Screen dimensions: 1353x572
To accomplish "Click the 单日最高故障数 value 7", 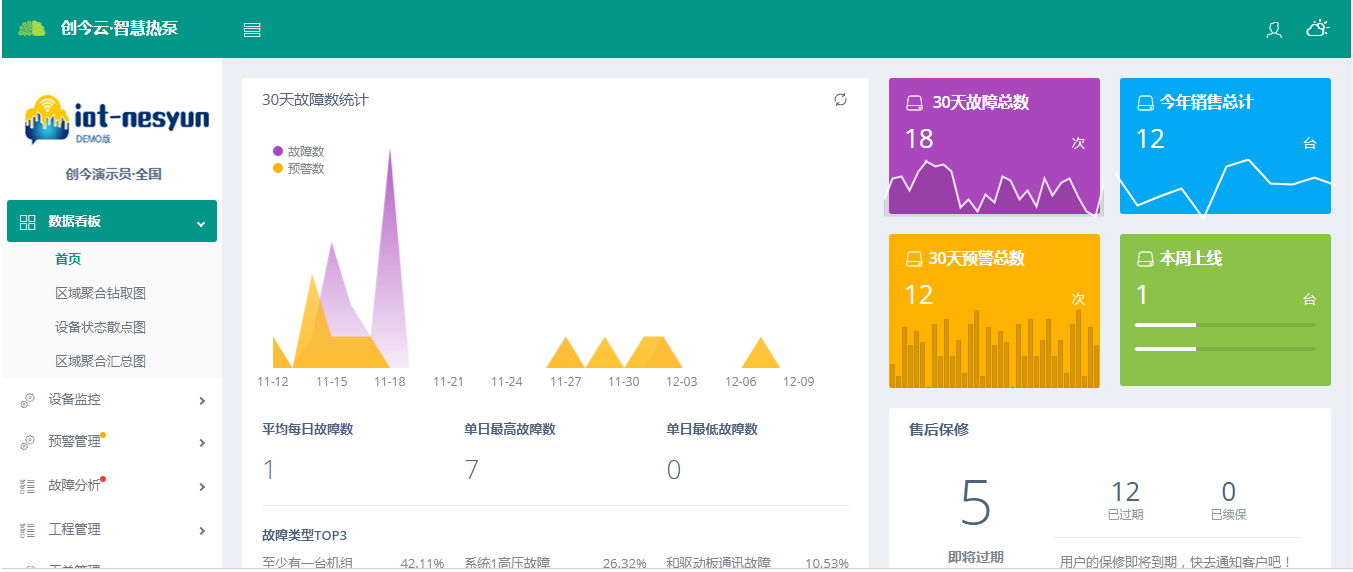I will (471, 470).
